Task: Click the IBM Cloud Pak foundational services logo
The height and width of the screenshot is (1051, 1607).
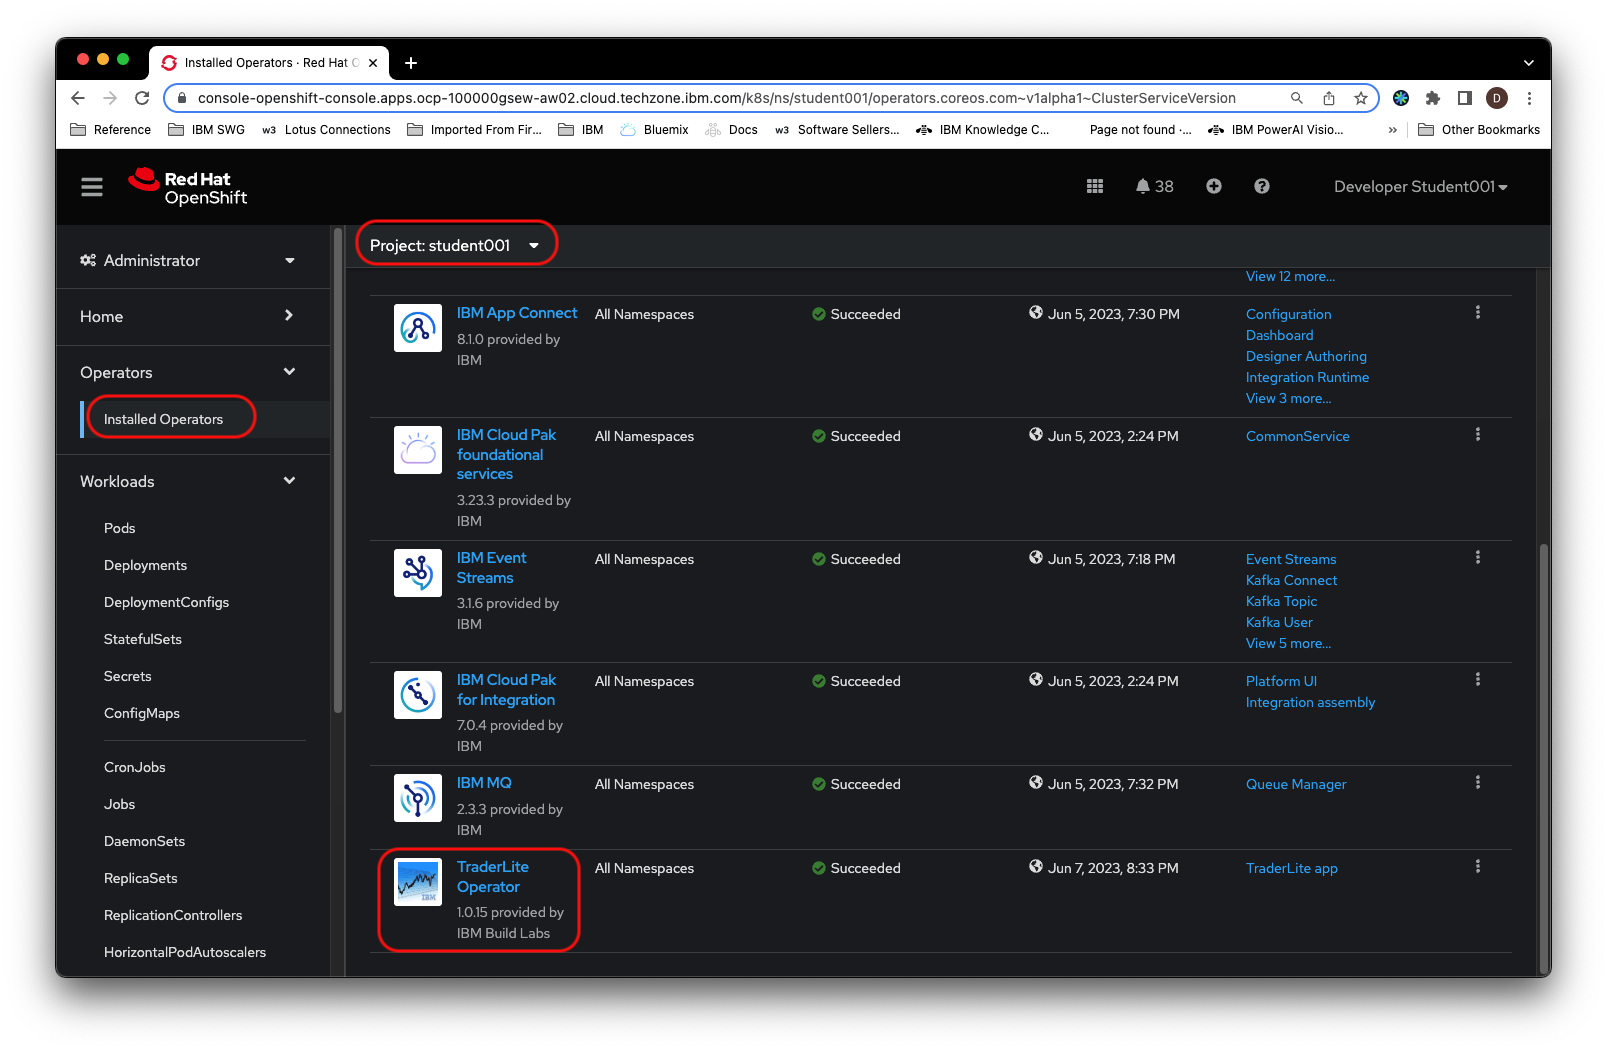Action: click(418, 450)
